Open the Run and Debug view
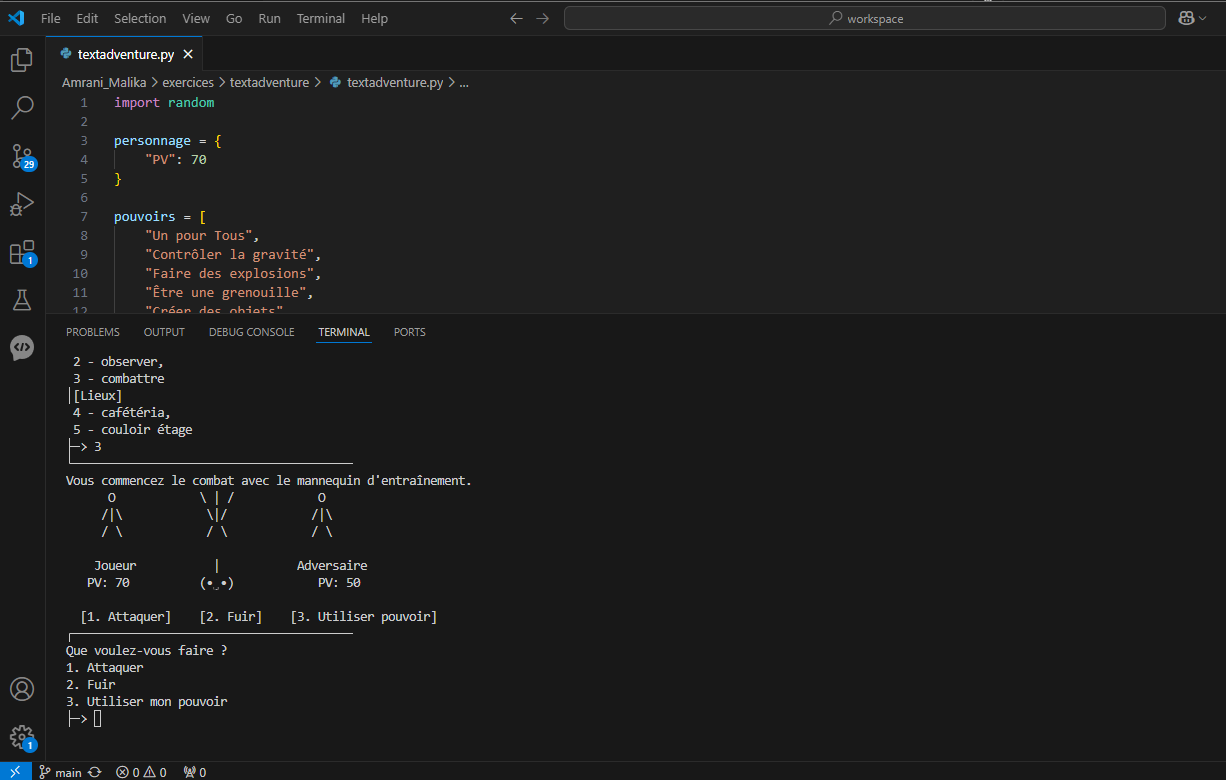The height and width of the screenshot is (780, 1226). pyautogui.click(x=22, y=204)
